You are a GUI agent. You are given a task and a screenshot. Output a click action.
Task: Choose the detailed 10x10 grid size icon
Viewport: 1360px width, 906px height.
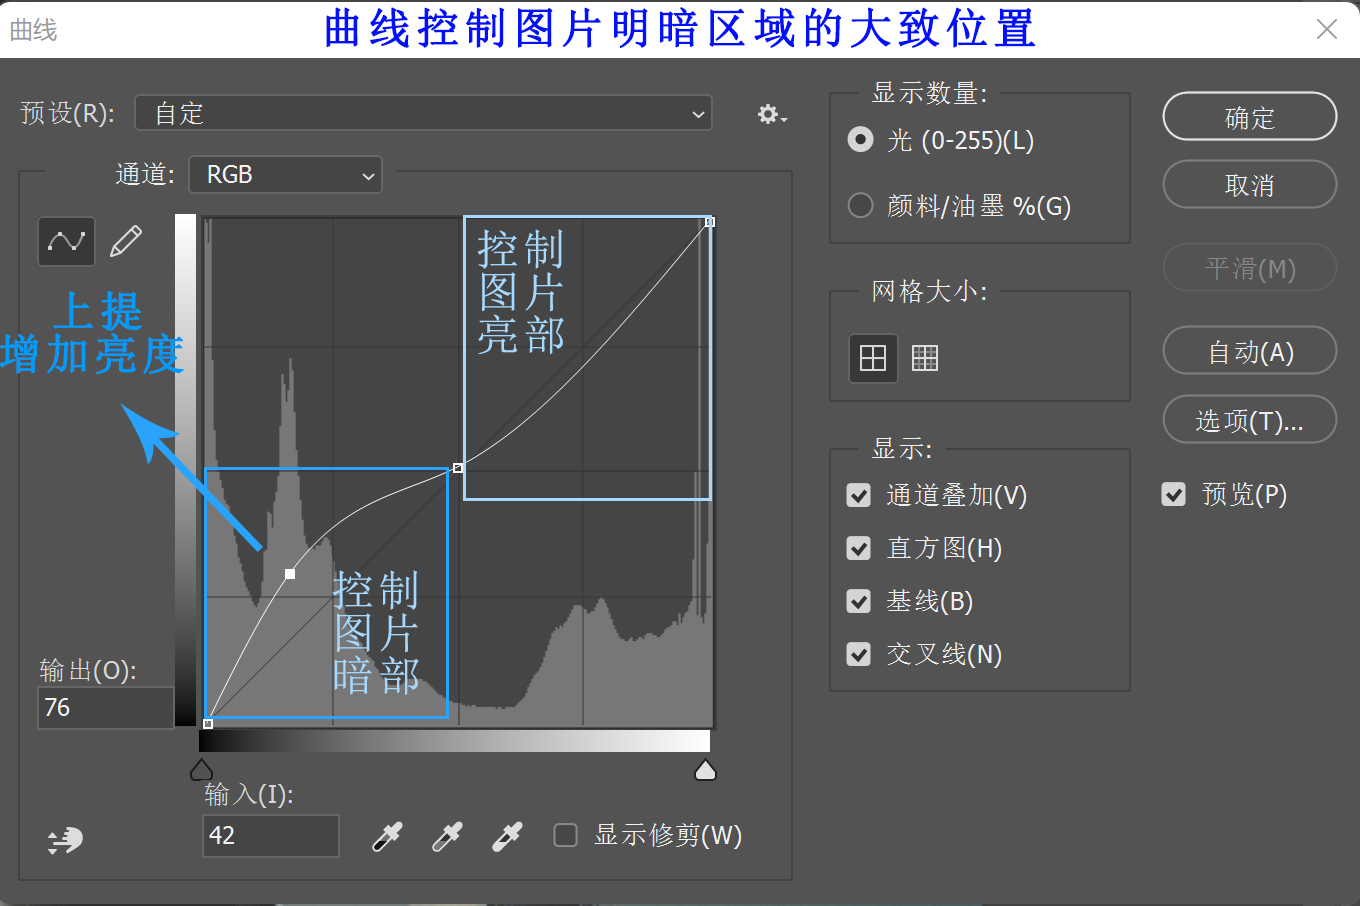(925, 358)
